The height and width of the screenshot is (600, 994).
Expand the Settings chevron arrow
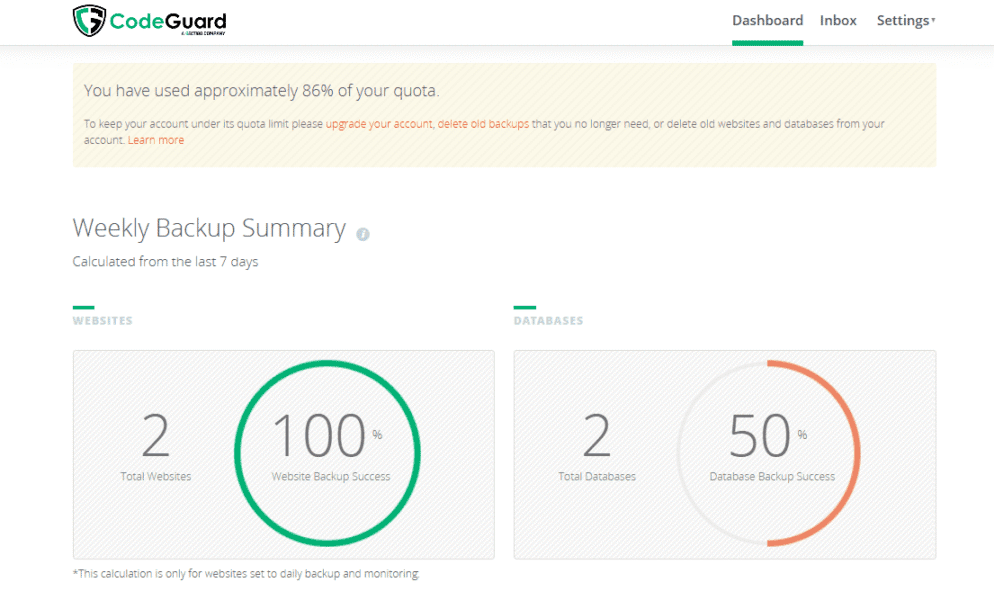coord(932,20)
